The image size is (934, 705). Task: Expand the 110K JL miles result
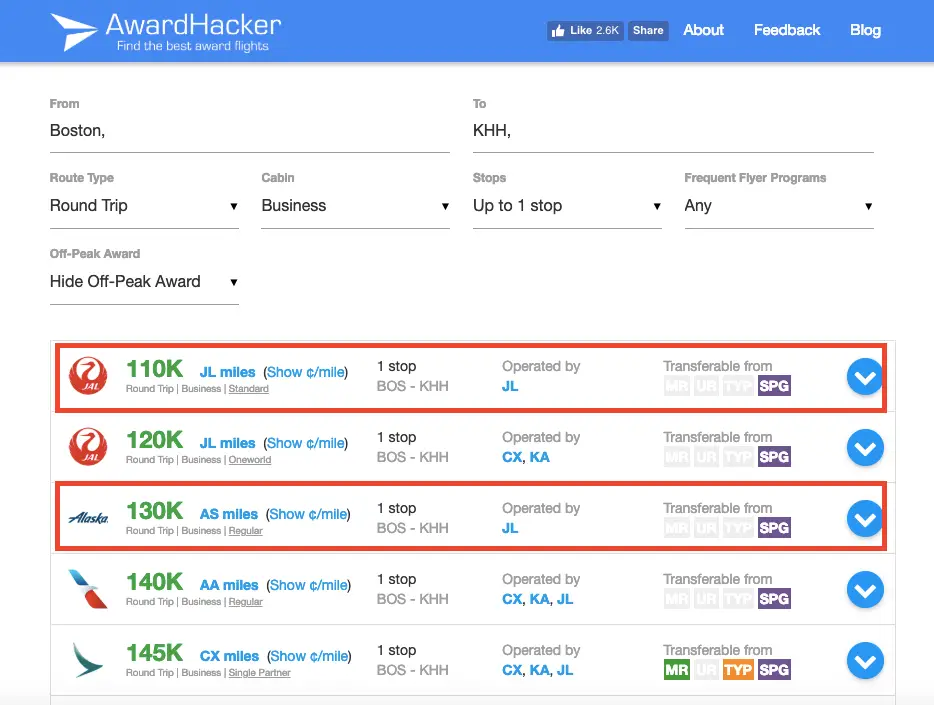click(865, 377)
